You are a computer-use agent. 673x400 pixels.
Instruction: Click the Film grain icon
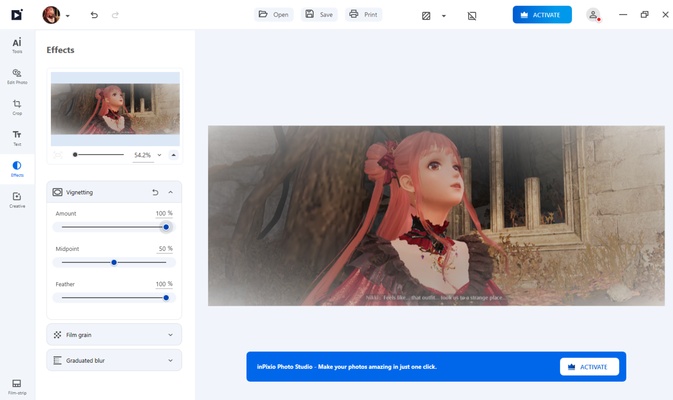tap(57, 335)
